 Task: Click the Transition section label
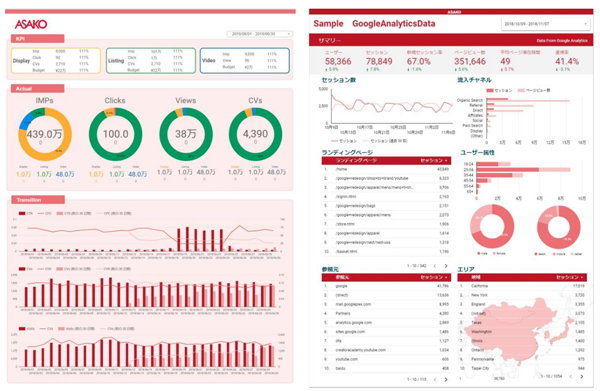[38, 200]
